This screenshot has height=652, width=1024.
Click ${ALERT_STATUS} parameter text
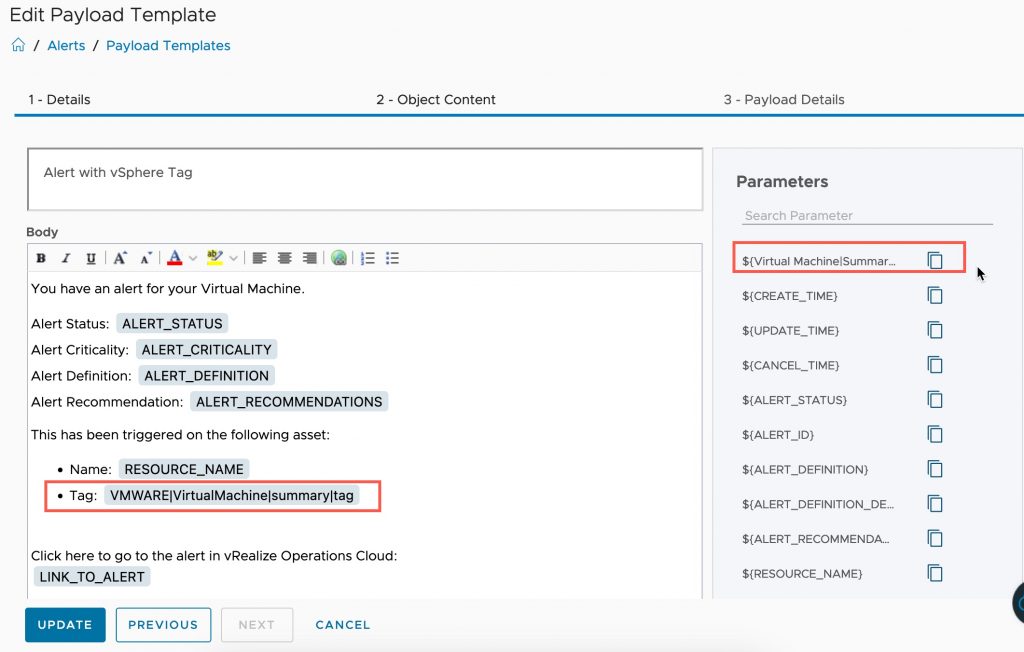pyautogui.click(x=794, y=400)
